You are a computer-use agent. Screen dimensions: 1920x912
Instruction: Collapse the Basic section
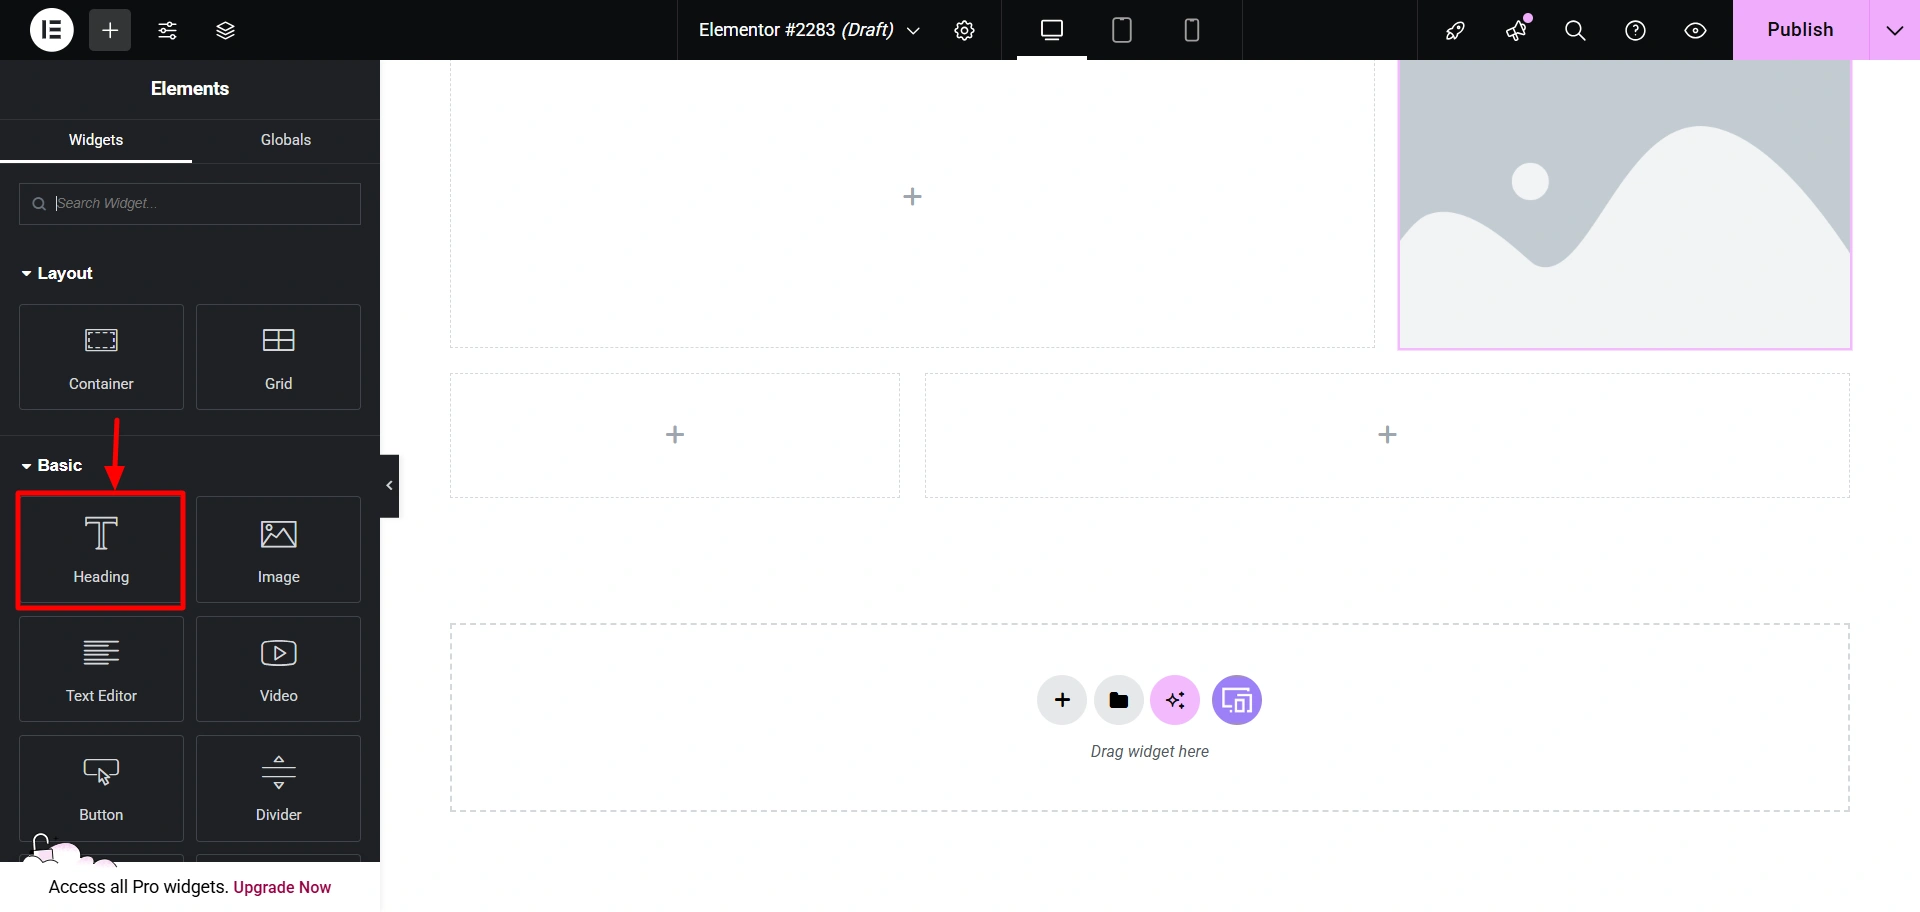click(52, 465)
